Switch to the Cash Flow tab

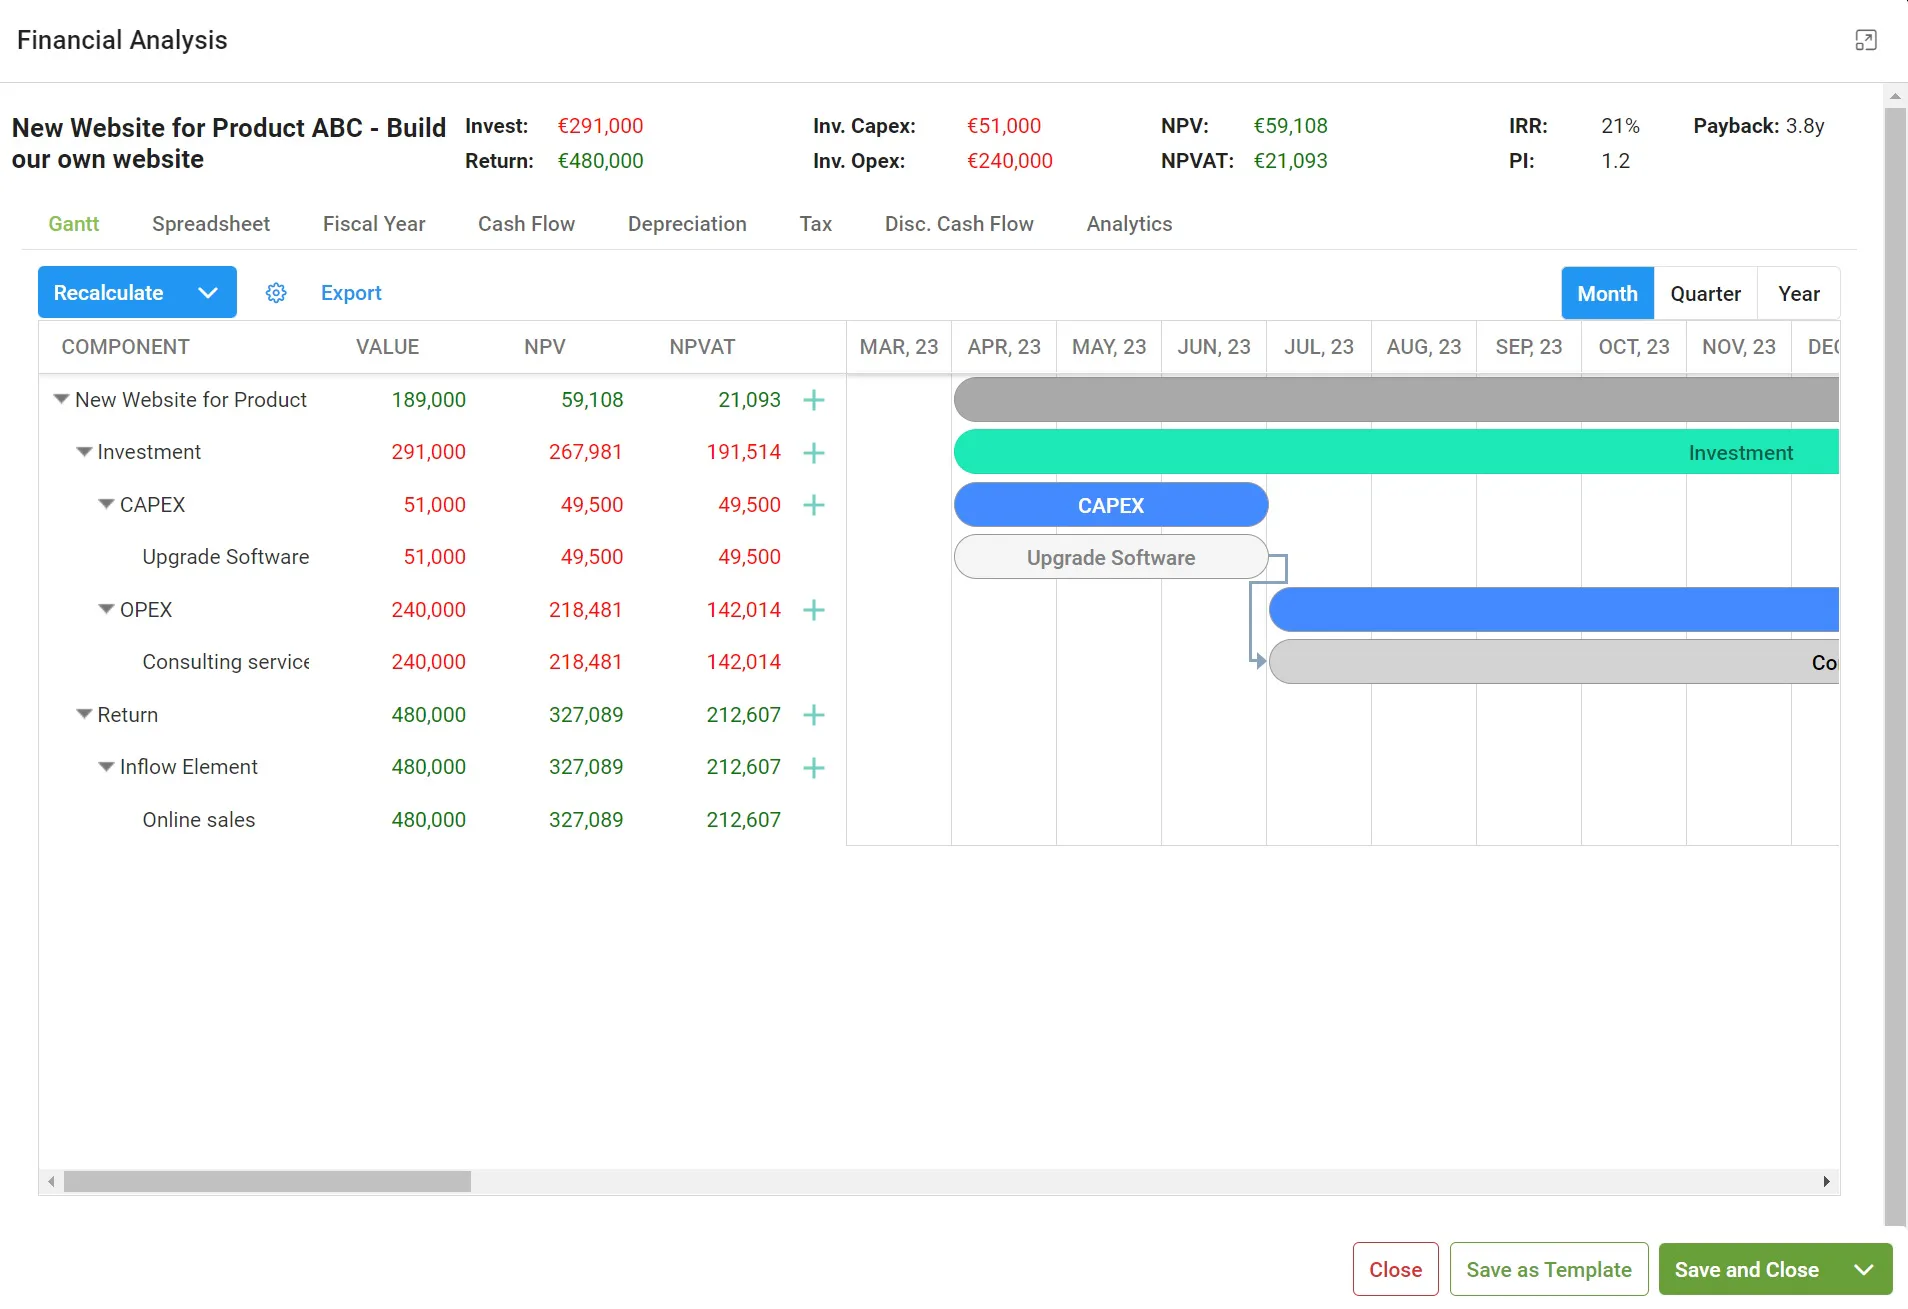tap(526, 224)
